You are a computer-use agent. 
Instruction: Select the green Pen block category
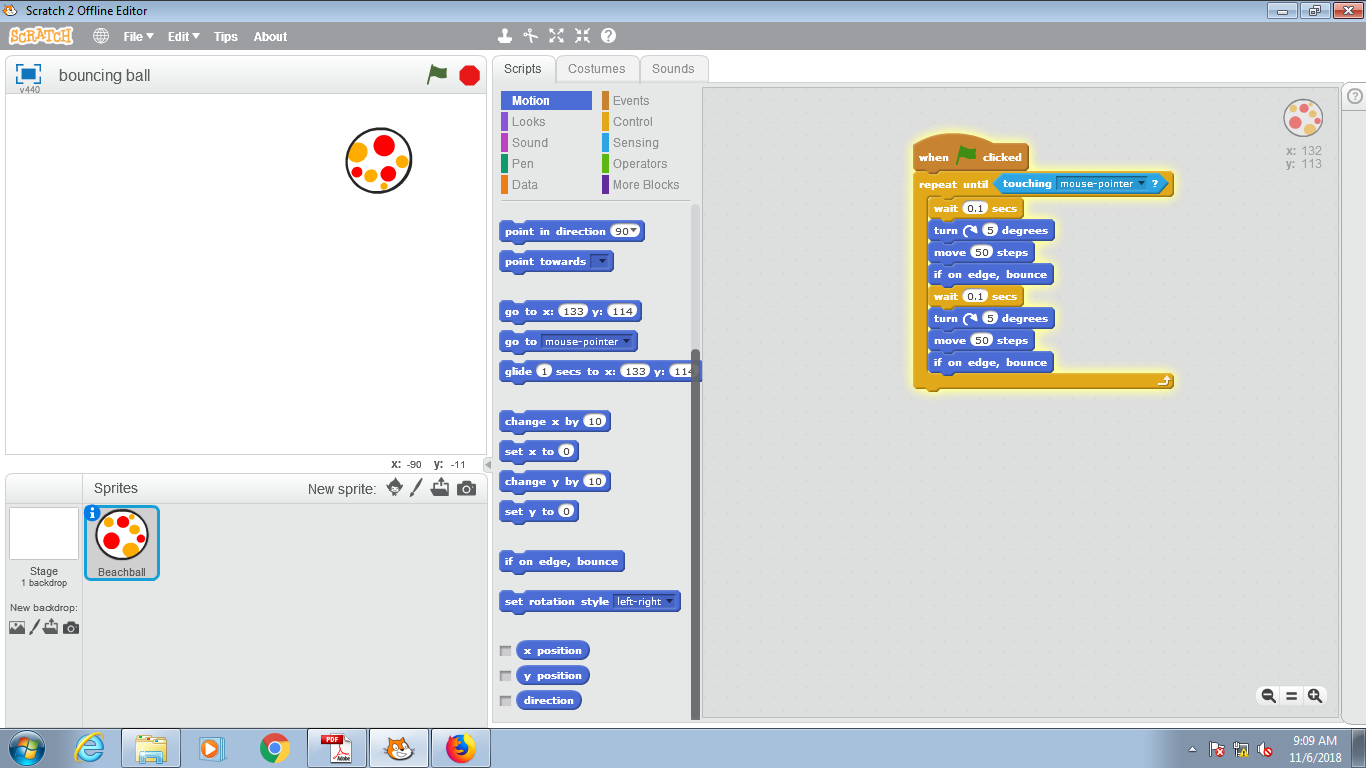point(524,163)
